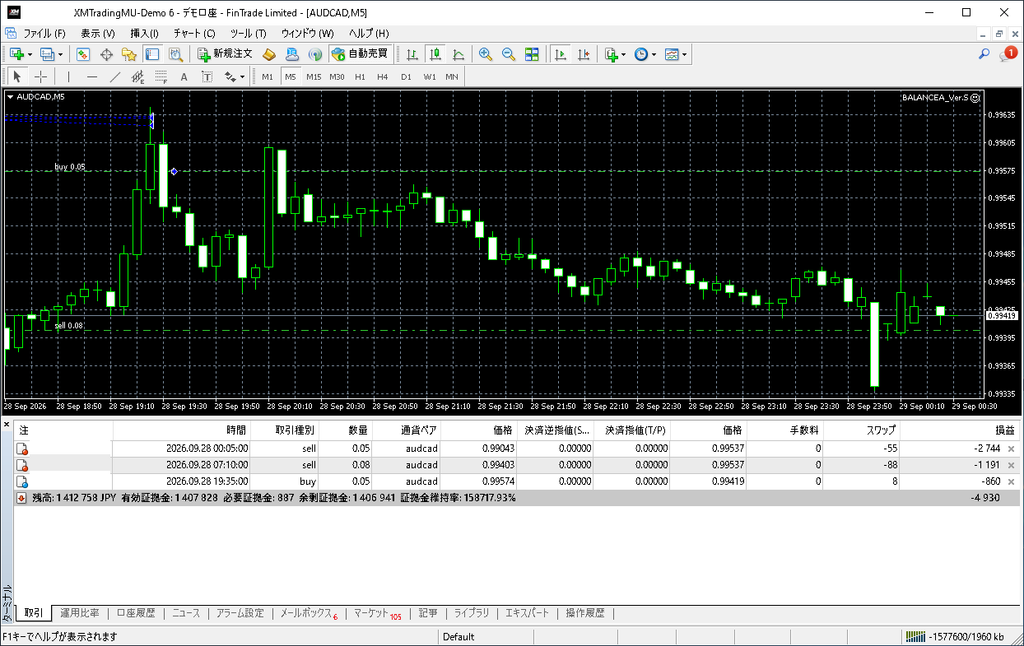
Task: Toggle chart auto scroll
Action: pyautogui.click(x=560, y=54)
